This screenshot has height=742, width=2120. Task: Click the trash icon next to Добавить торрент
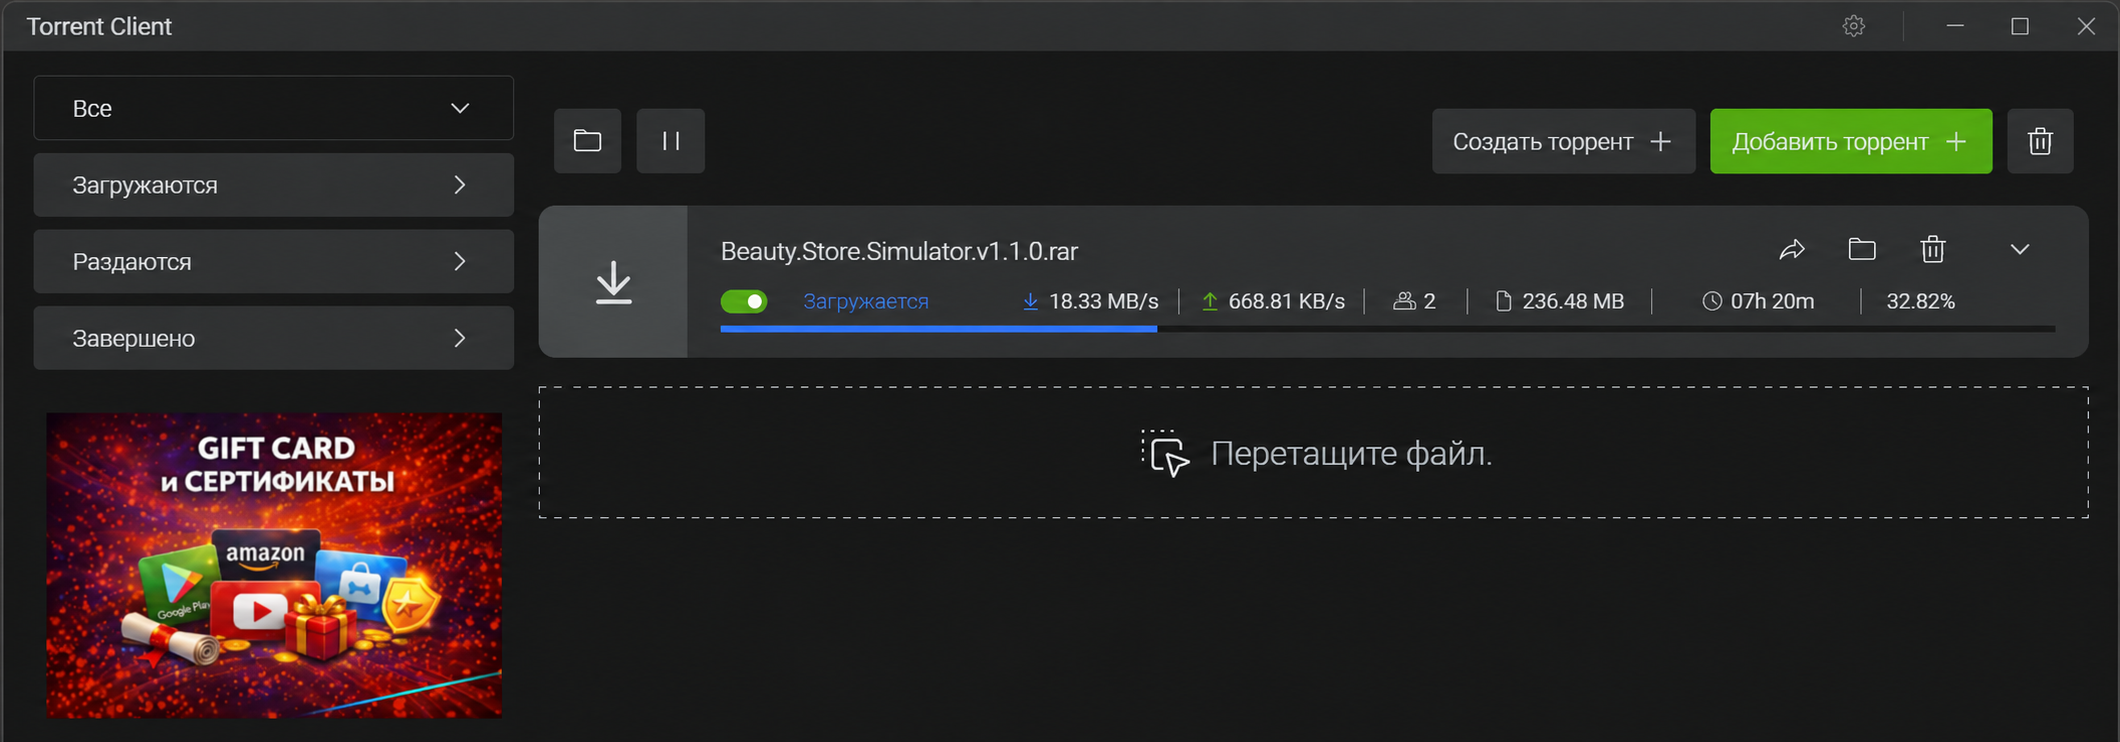pyautogui.click(x=2040, y=141)
